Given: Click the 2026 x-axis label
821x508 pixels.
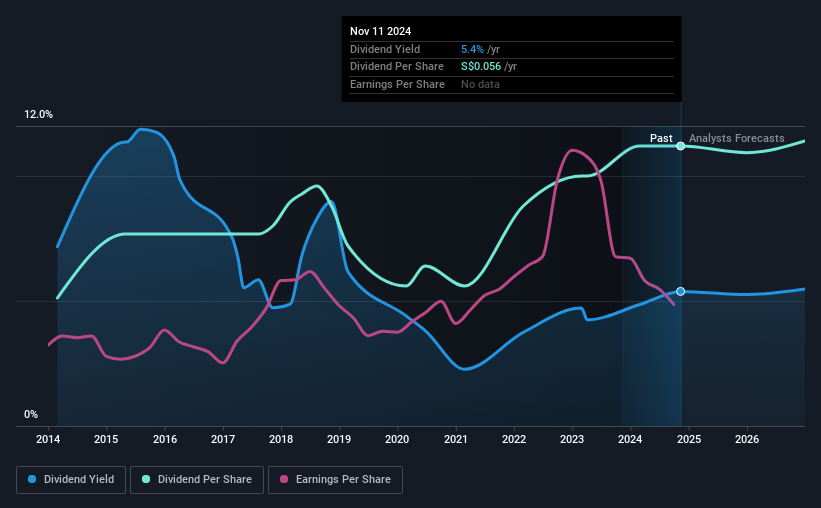Looking at the screenshot, I should click(x=747, y=439).
